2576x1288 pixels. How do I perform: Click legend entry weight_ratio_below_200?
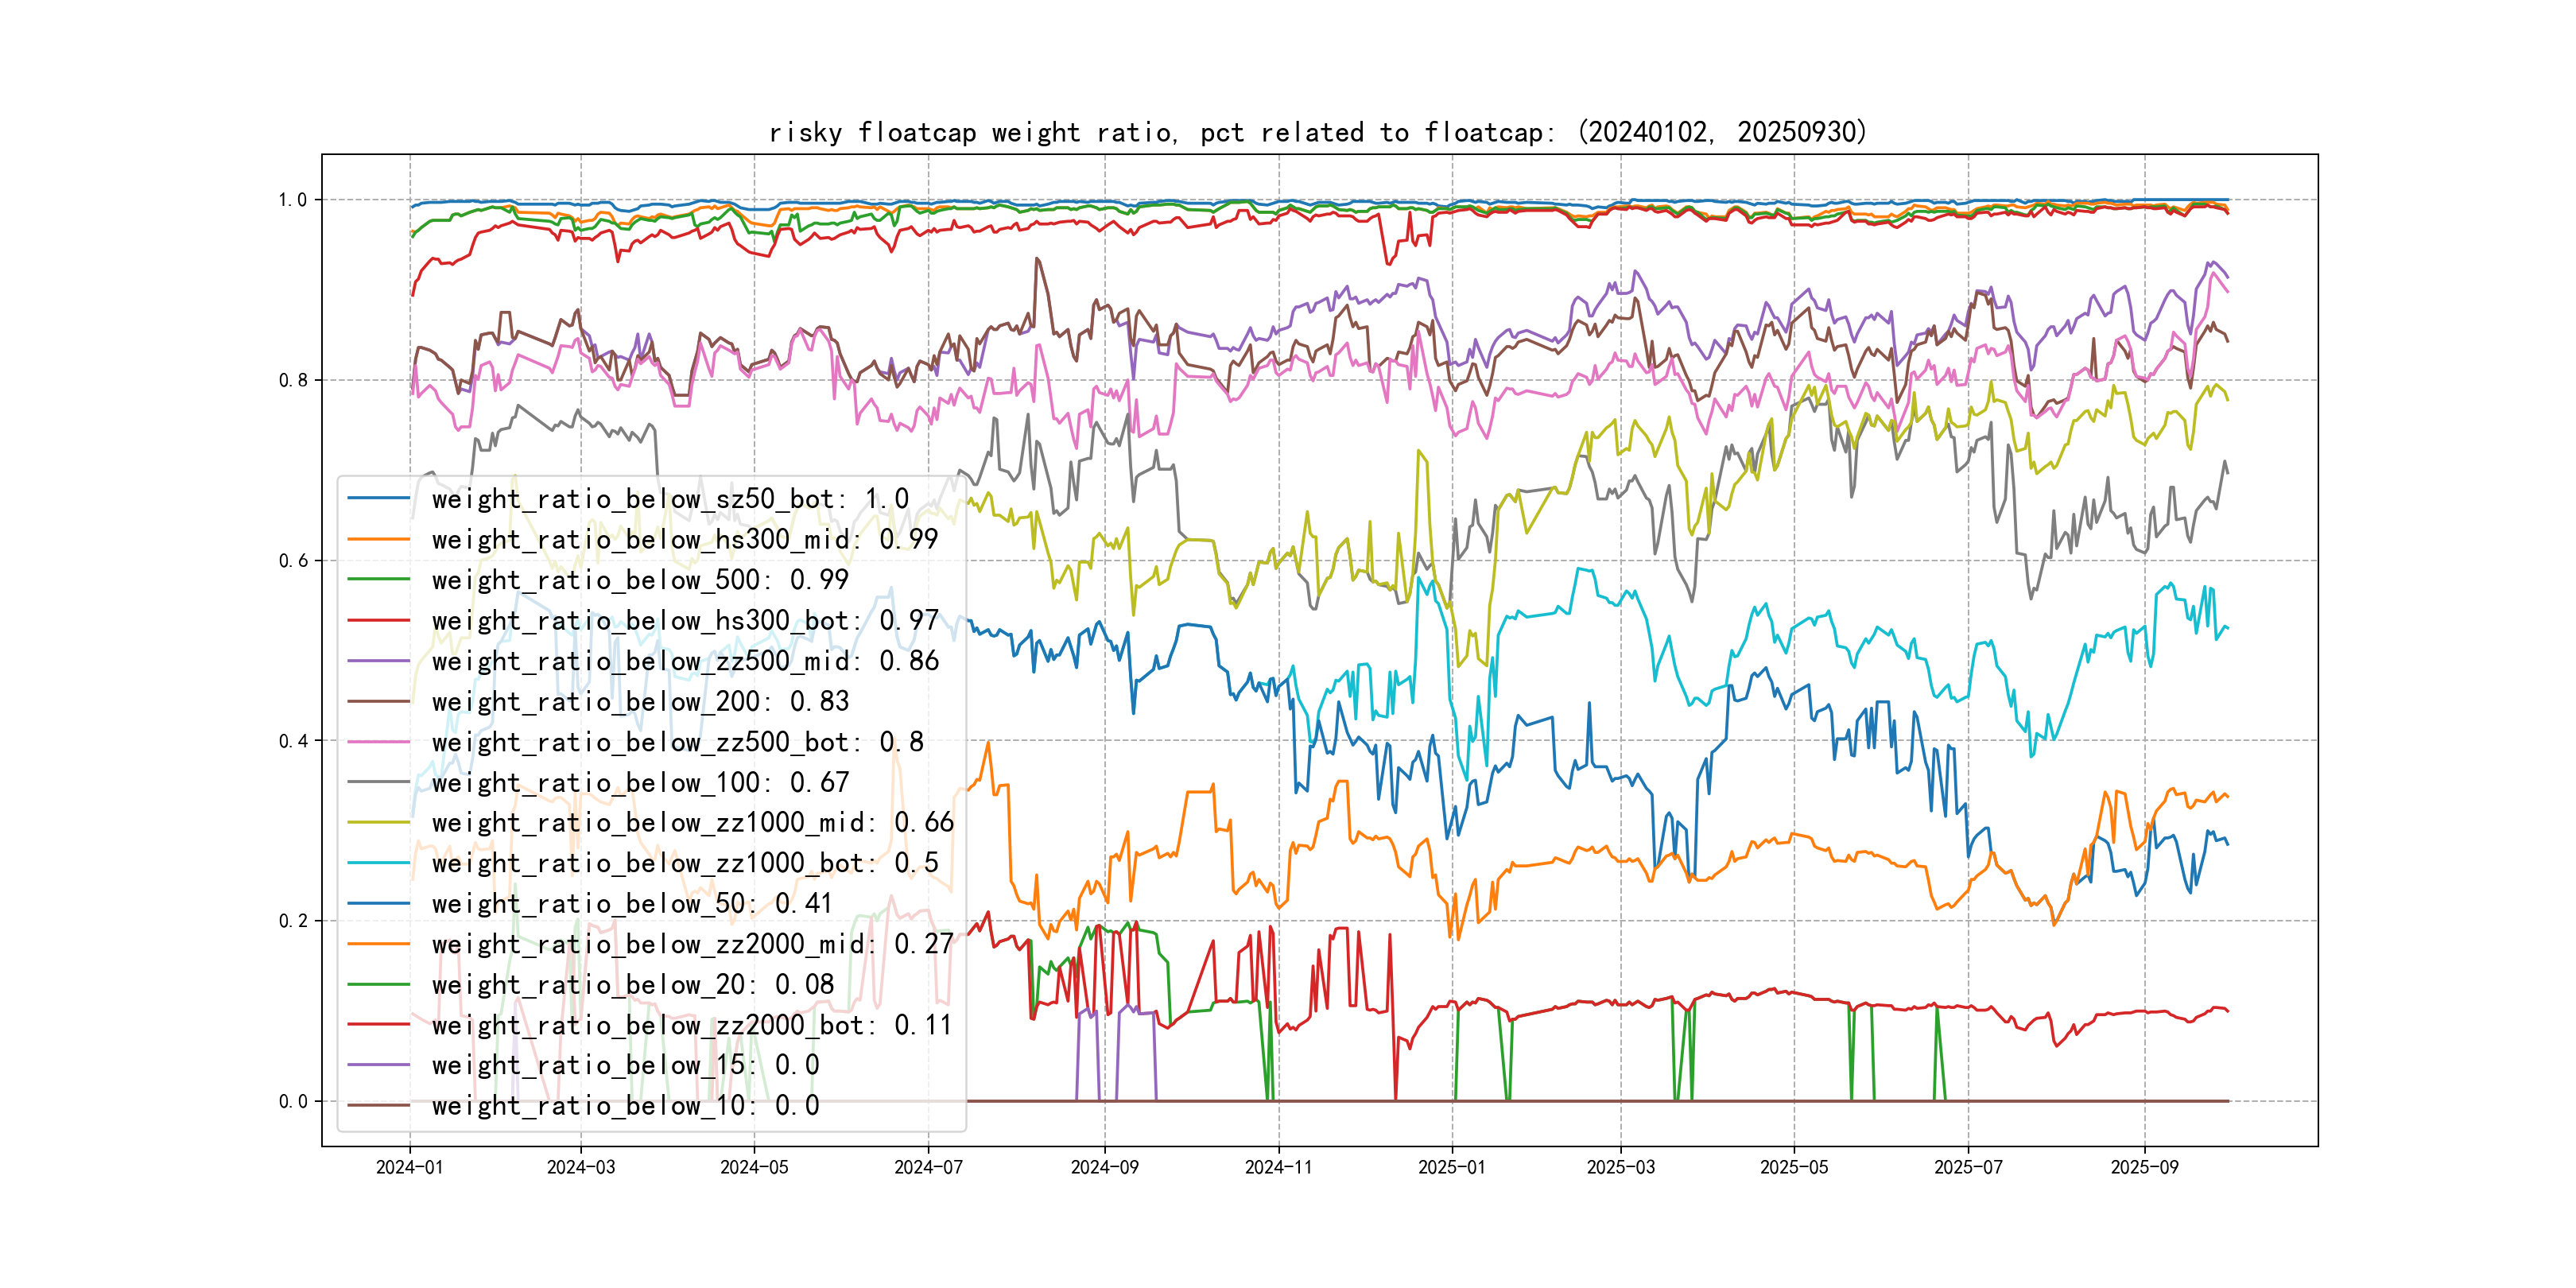pyautogui.click(x=639, y=702)
